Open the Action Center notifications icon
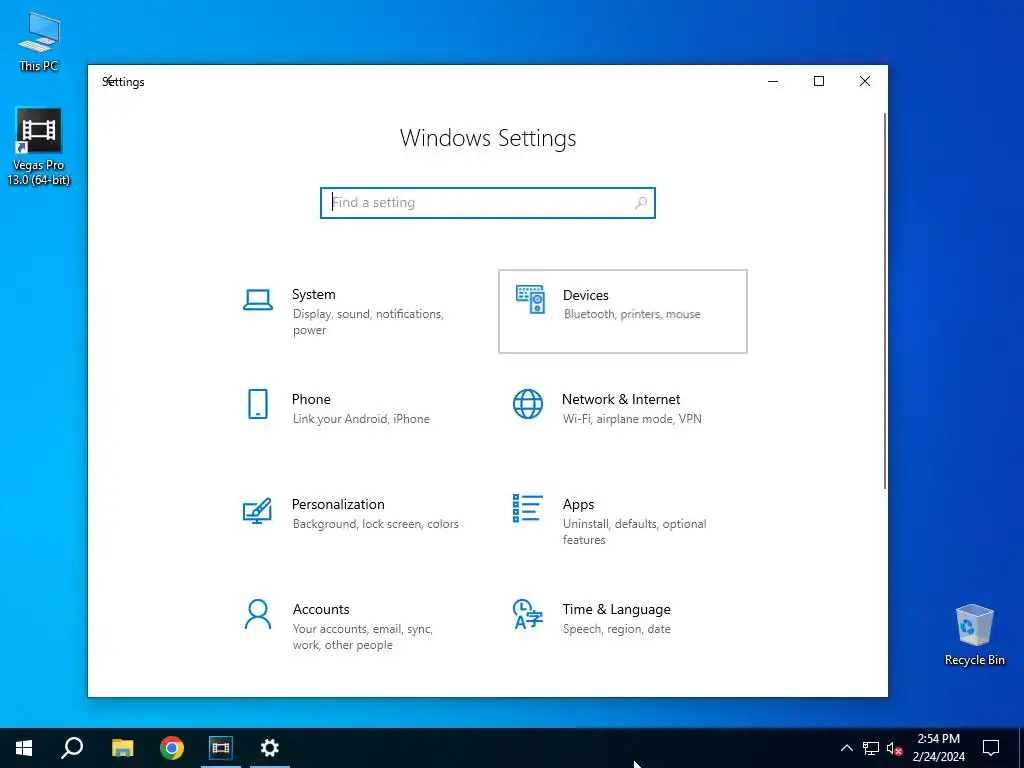1024x768 pixels. point(991,748)
